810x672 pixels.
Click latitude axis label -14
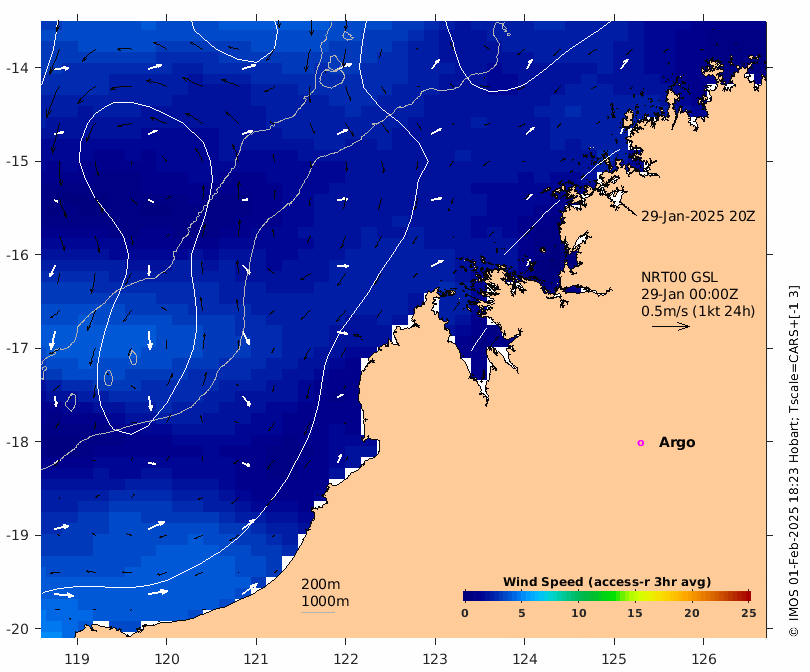point(17,68)
